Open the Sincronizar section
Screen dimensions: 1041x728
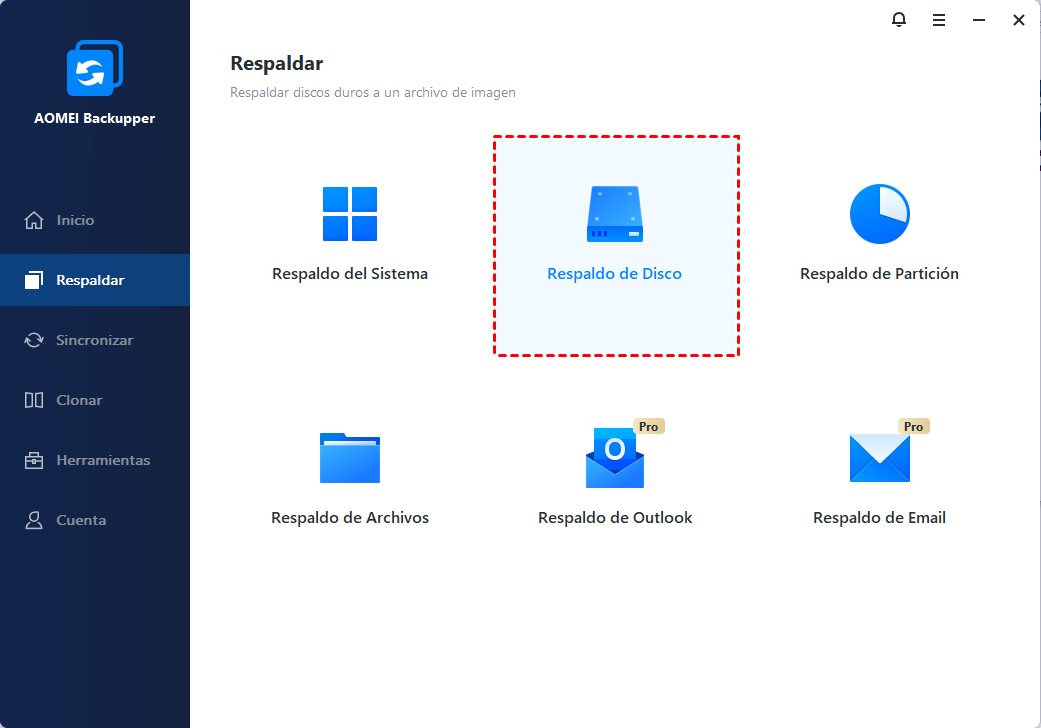tap(95, 340)
